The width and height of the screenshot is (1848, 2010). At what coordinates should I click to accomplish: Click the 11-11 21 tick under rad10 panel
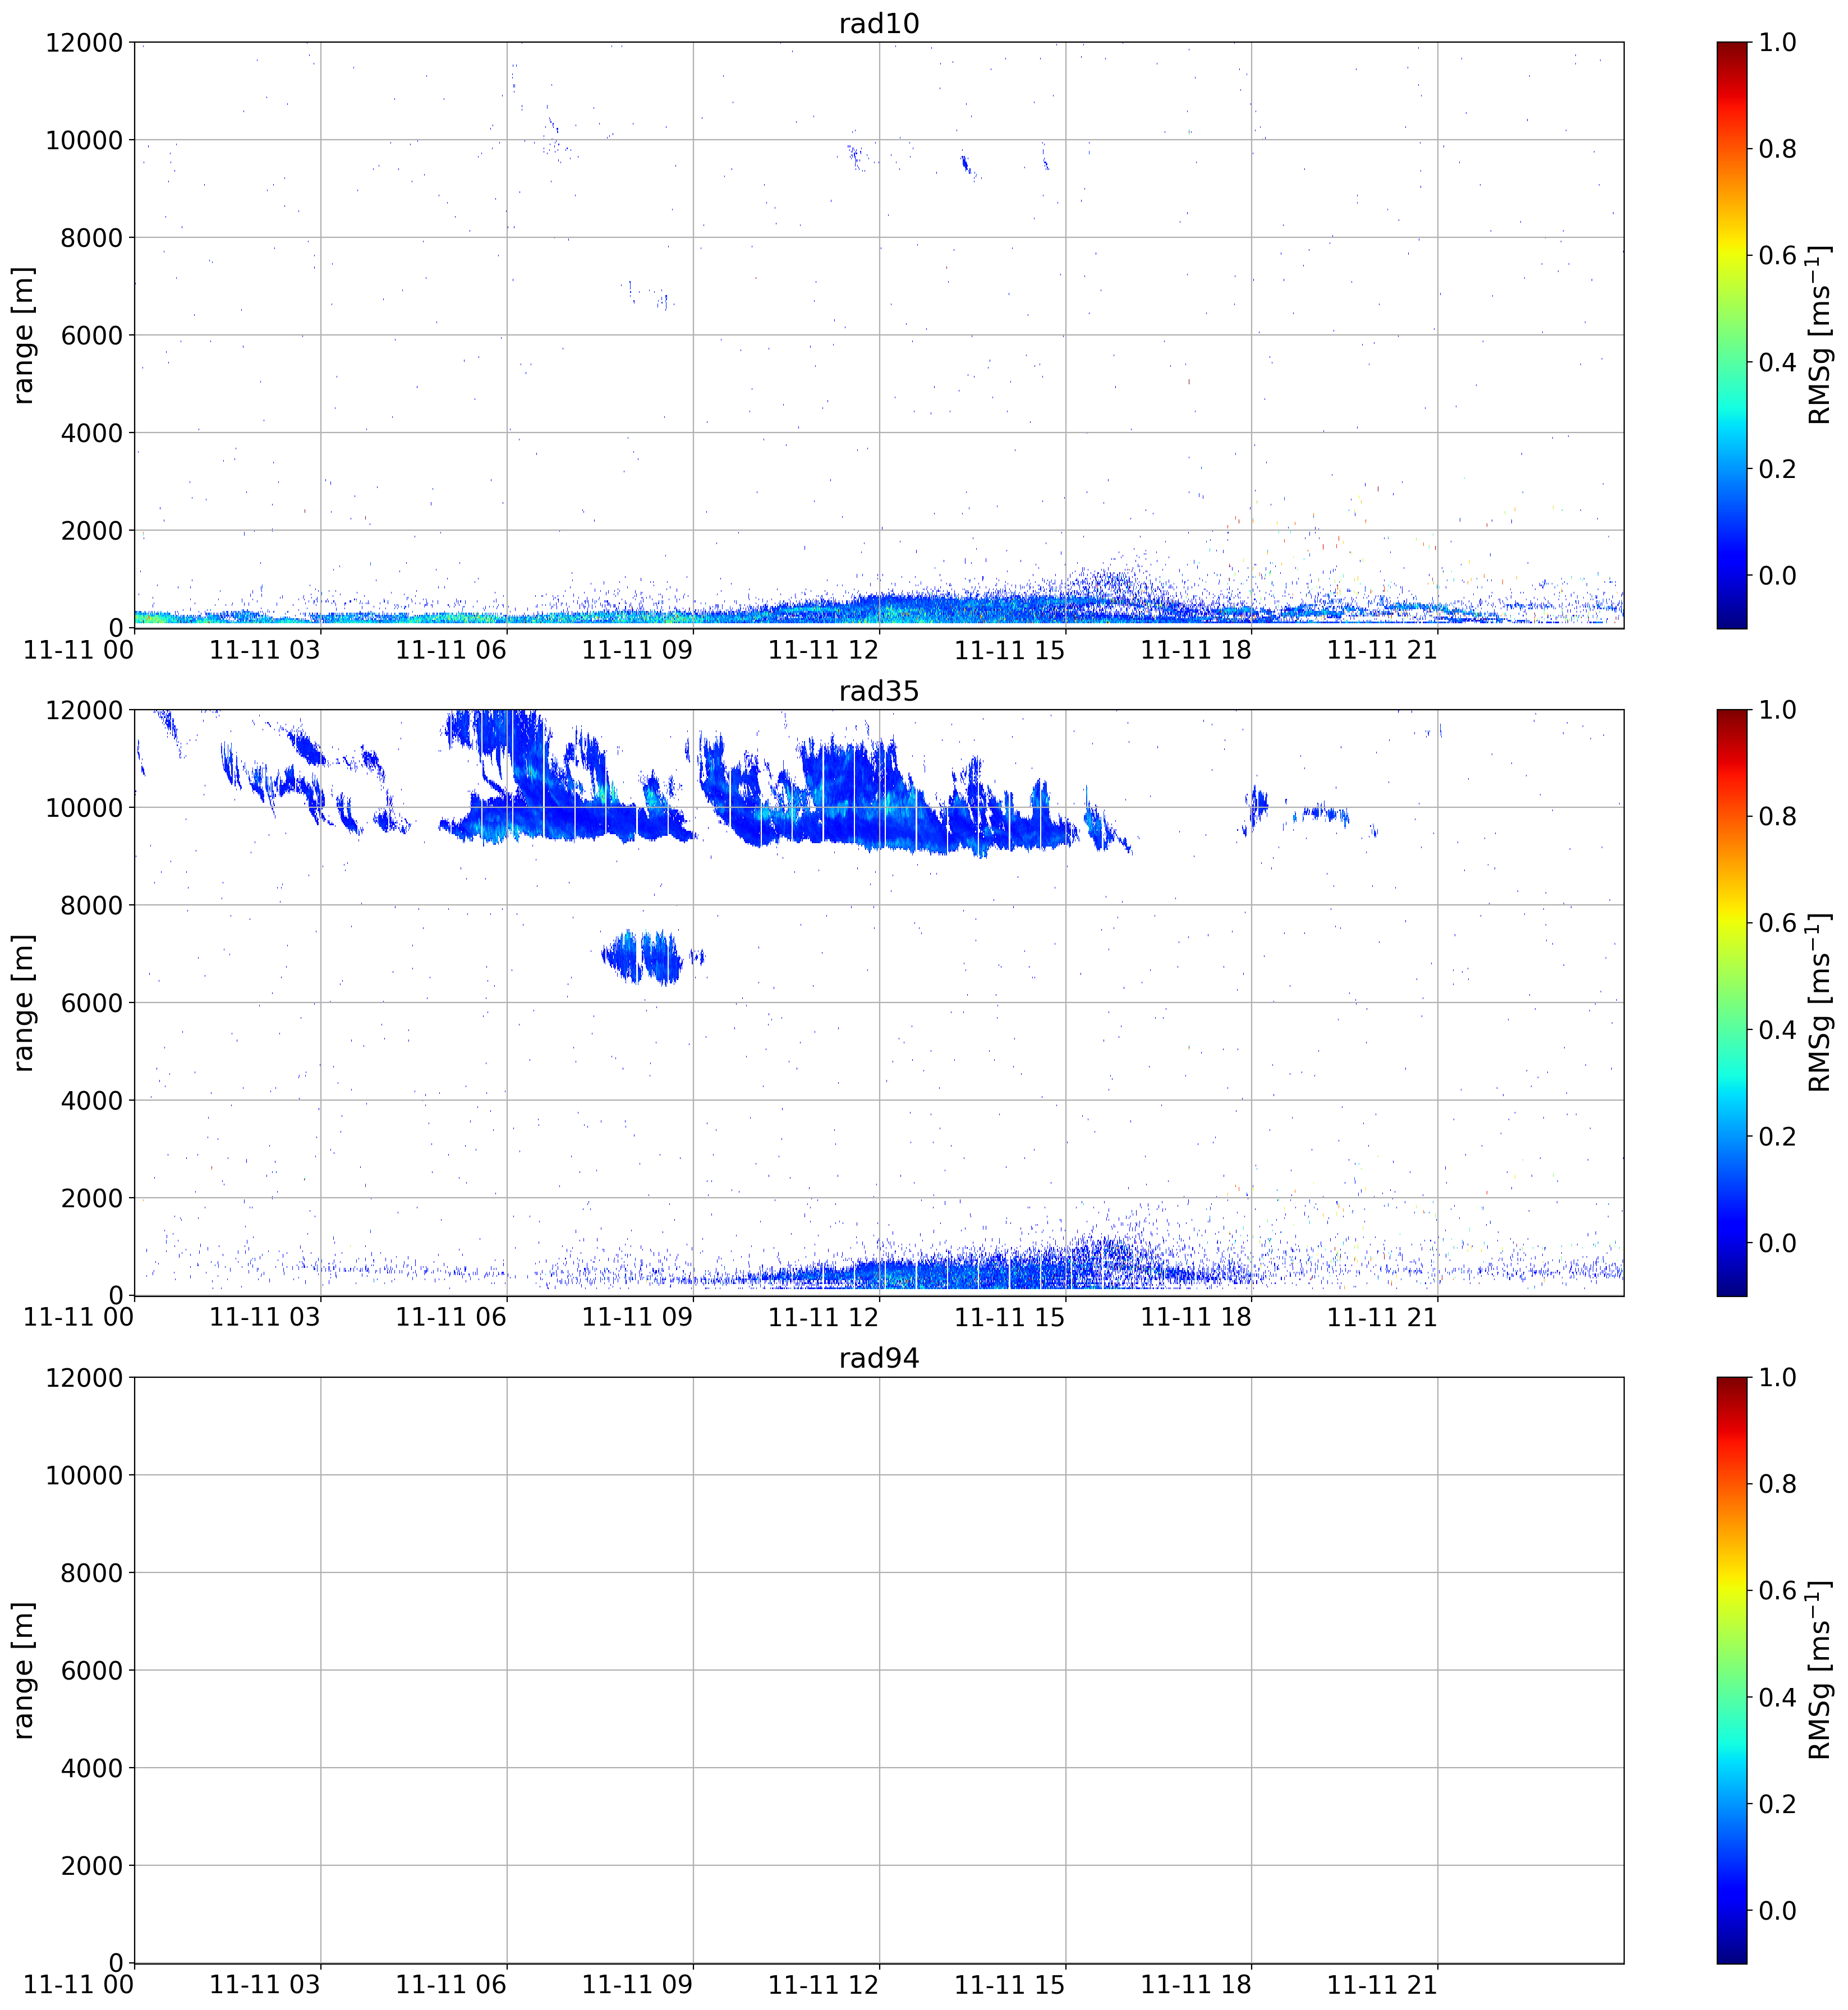click(1382, 650)
